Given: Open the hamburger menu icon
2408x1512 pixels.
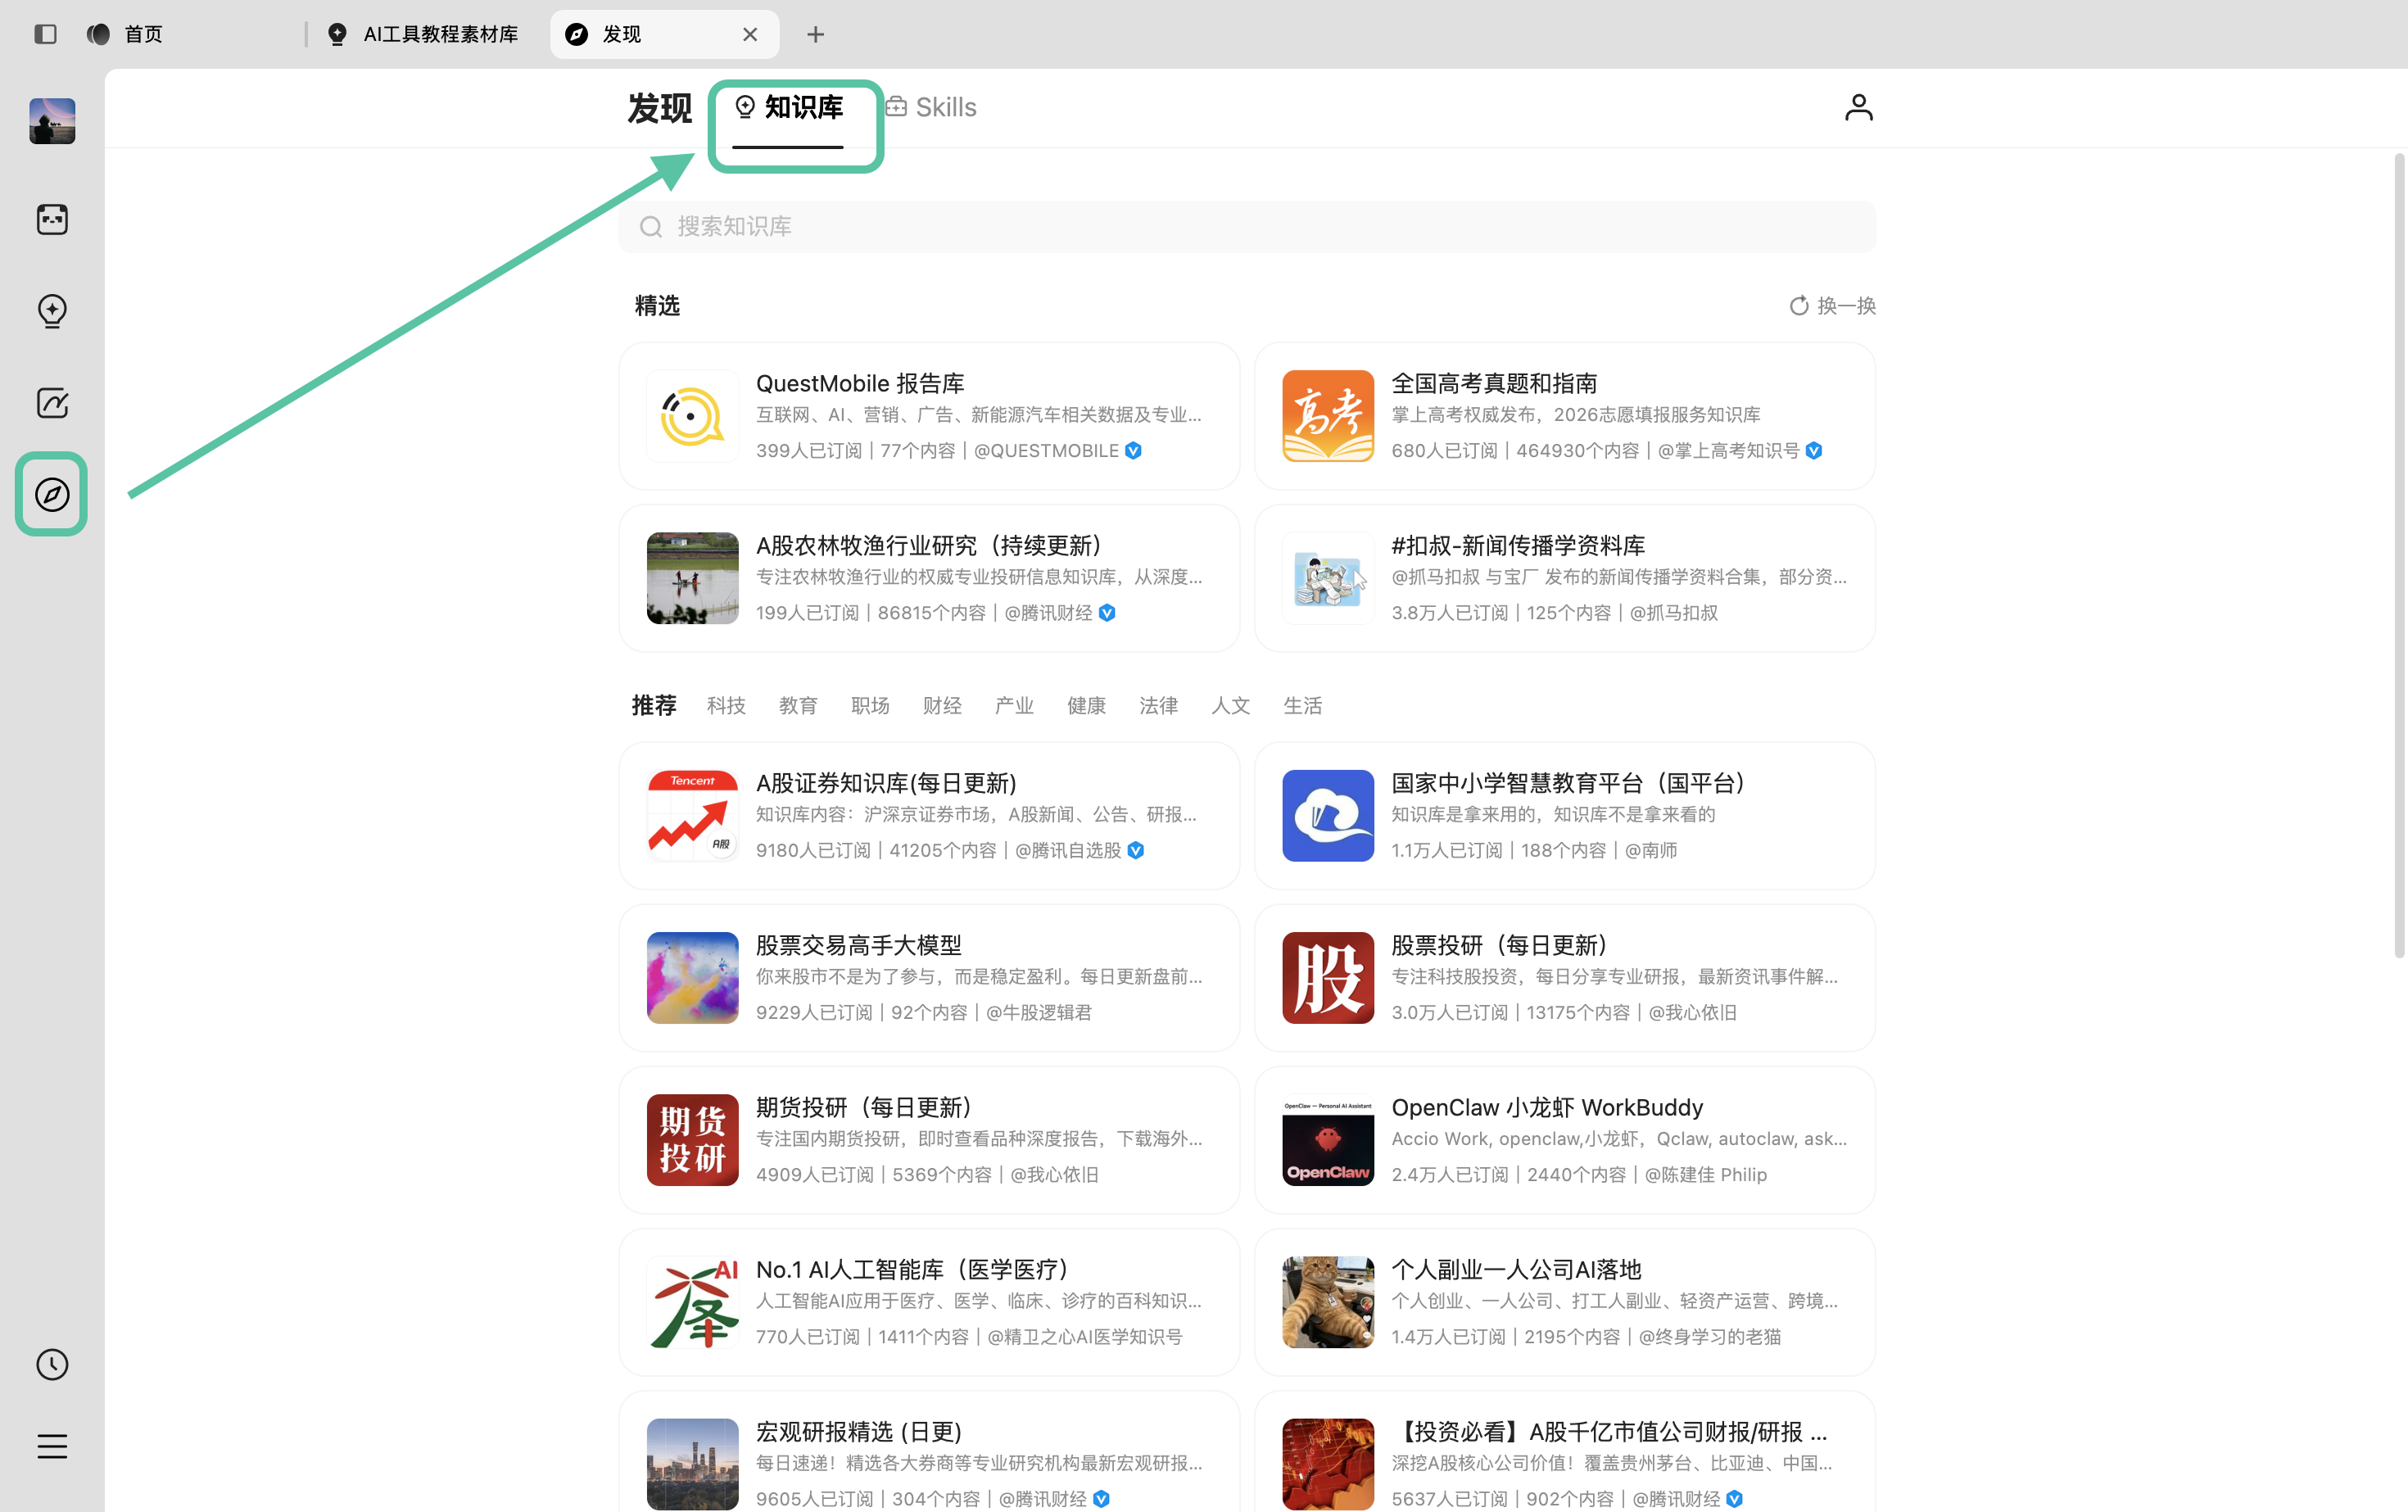Looking at the screenshot, I should [52, 1446].
